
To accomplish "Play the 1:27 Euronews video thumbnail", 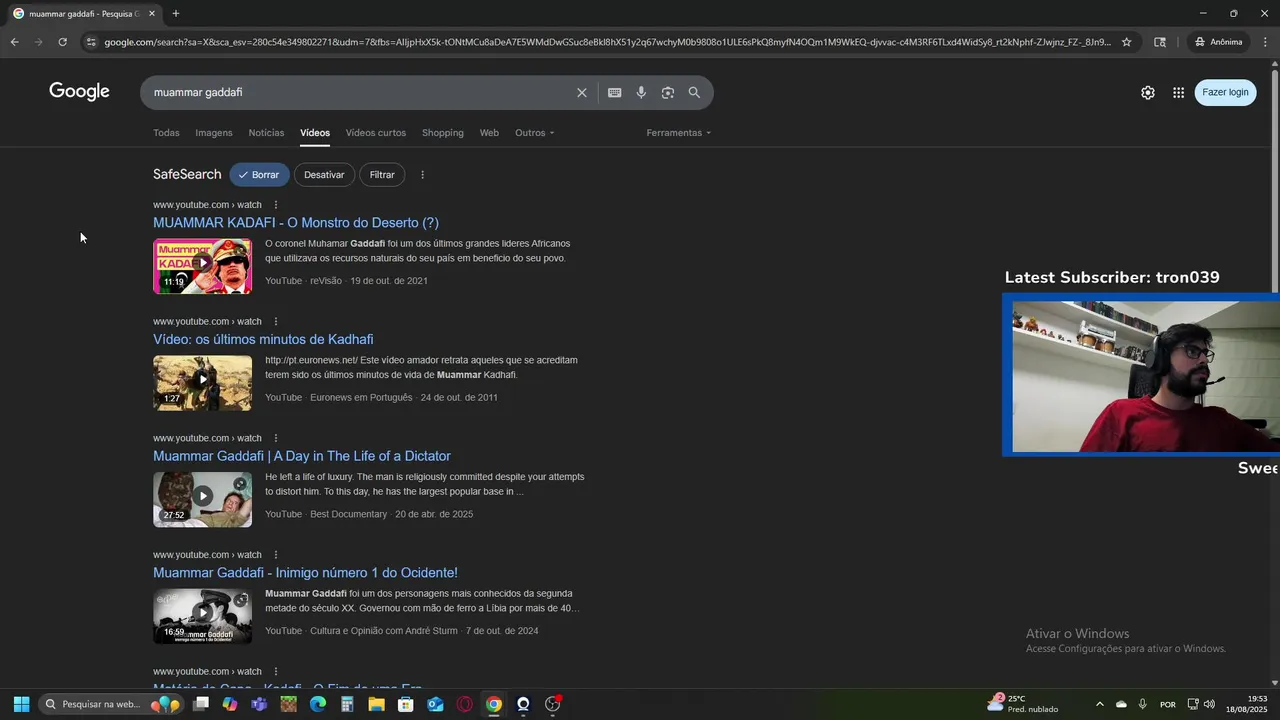I will tap(202, 383).
